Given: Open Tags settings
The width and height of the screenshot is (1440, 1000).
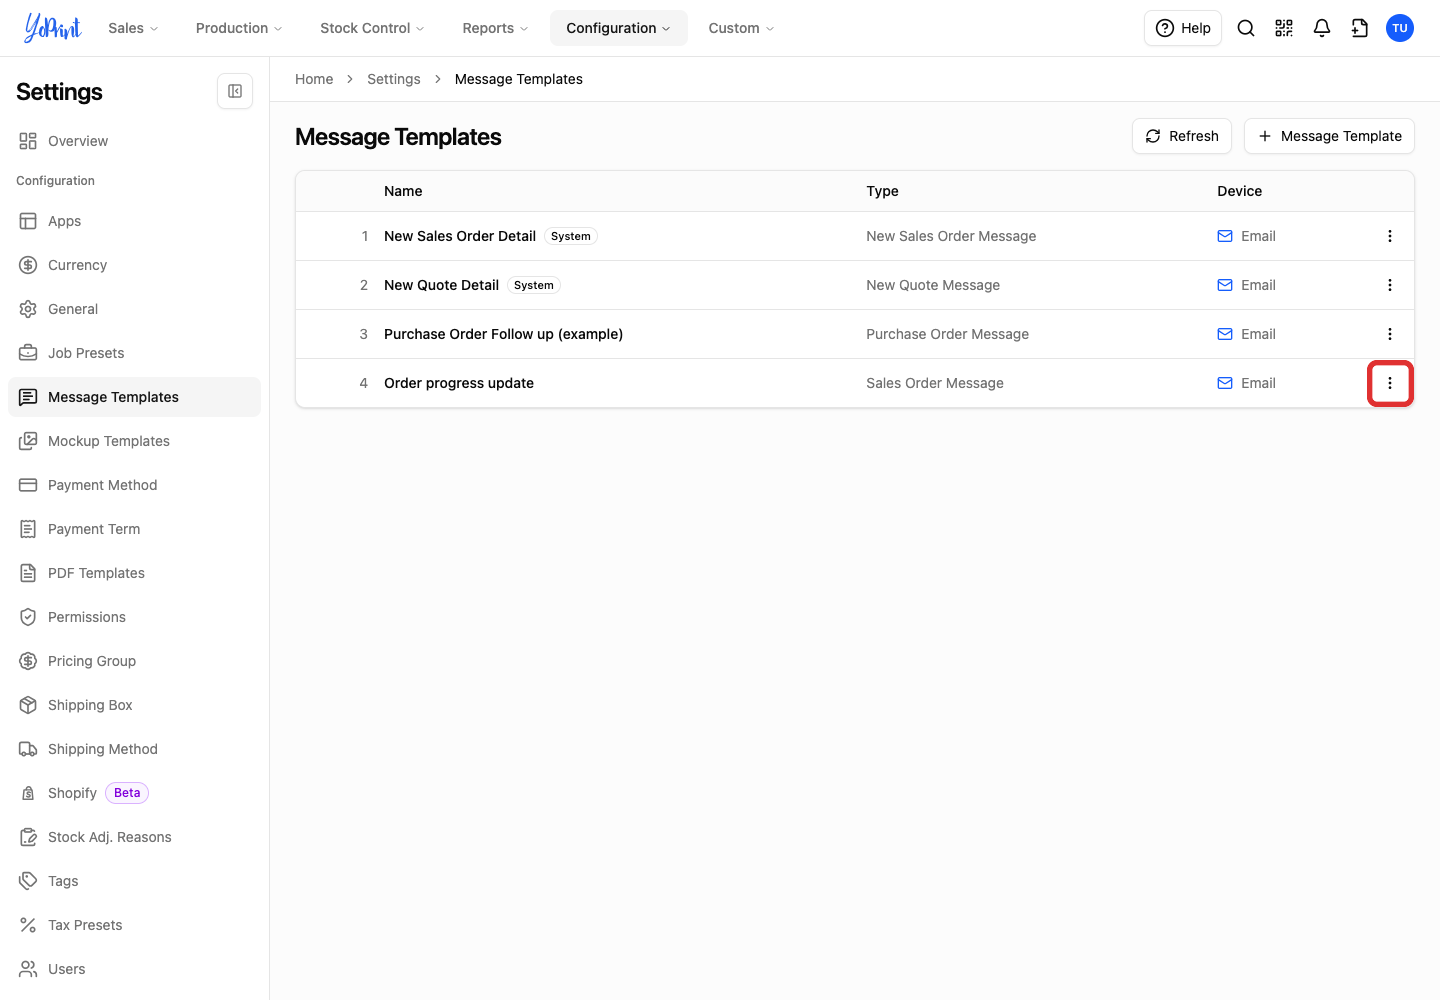Looking at the screenshot, I should point(134,881).
